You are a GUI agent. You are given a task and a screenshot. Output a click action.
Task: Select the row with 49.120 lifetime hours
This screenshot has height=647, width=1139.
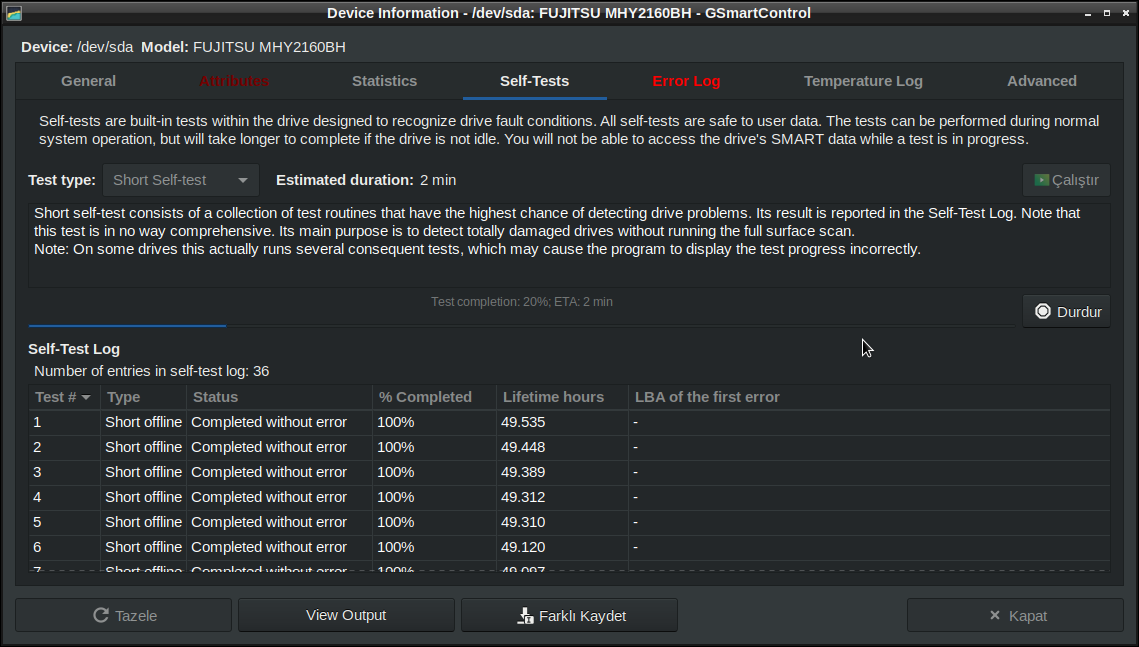click(570, 547)
